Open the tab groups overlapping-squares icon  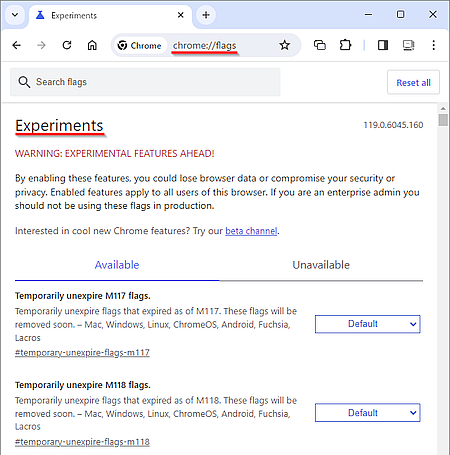pos(320,45)
